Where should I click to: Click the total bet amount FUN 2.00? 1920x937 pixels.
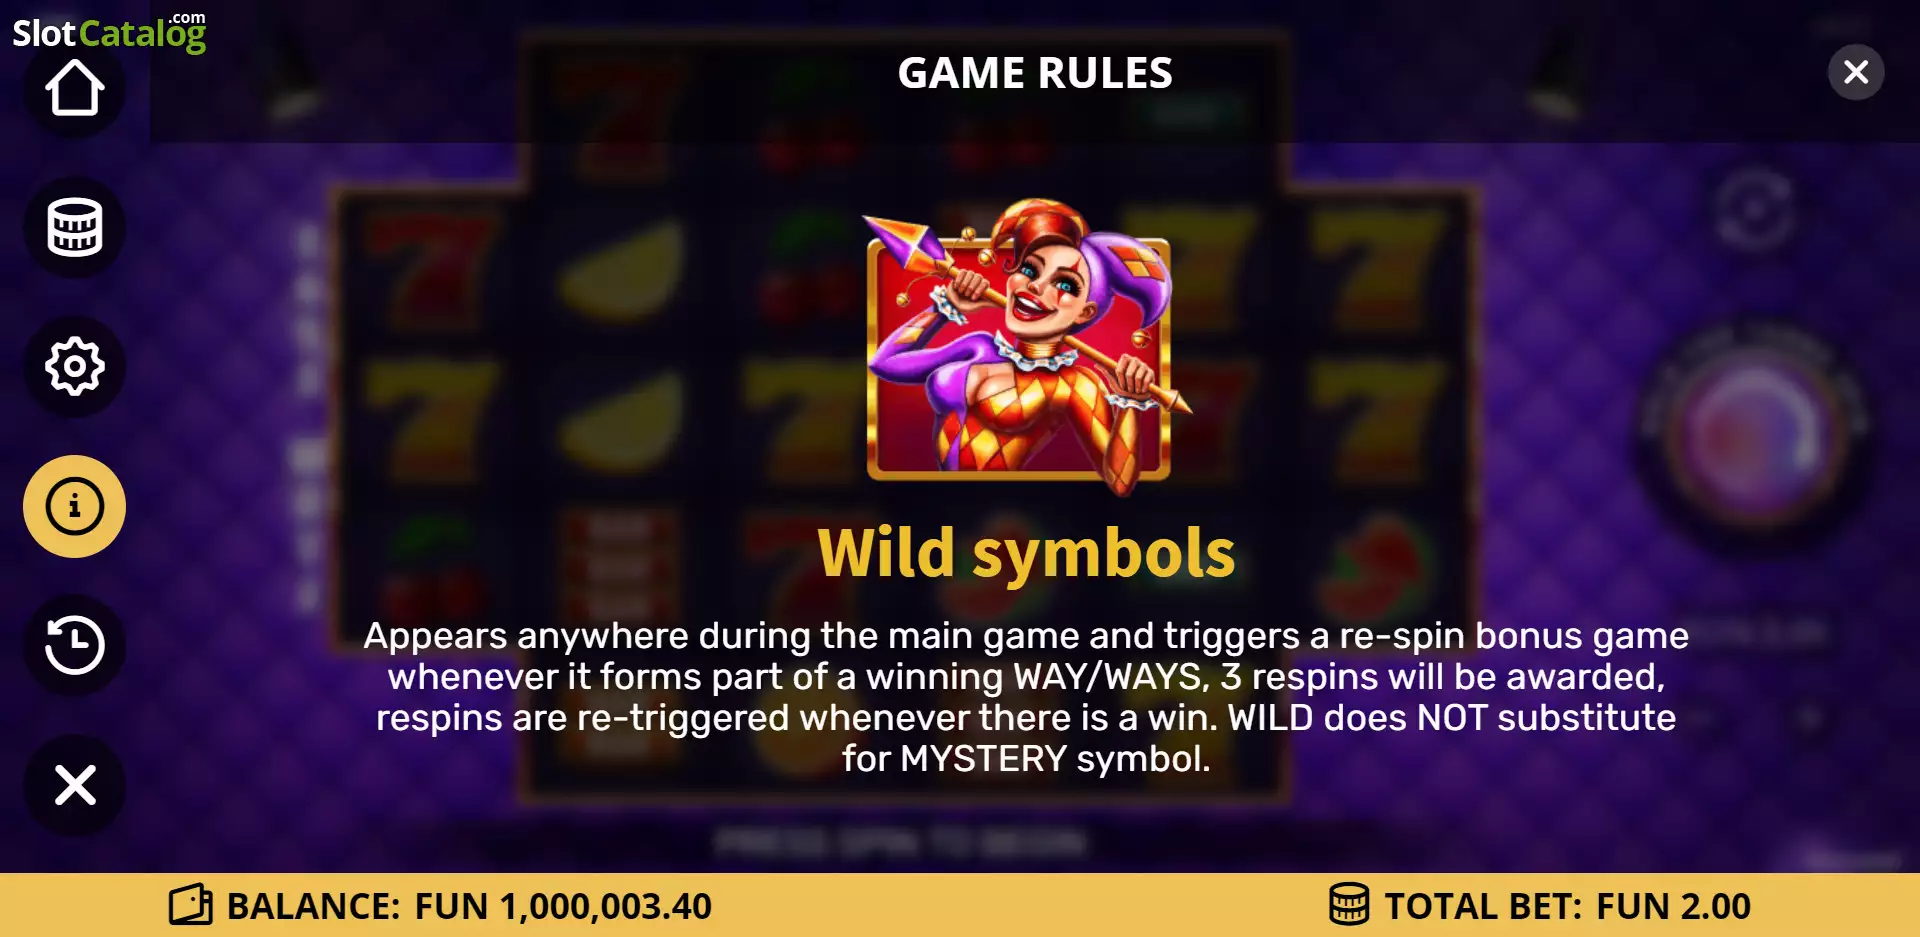point(1673,906)
